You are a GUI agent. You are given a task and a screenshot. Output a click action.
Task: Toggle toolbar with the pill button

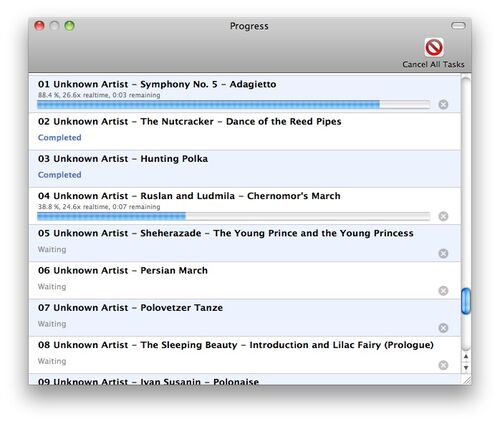tap(458, 26)
